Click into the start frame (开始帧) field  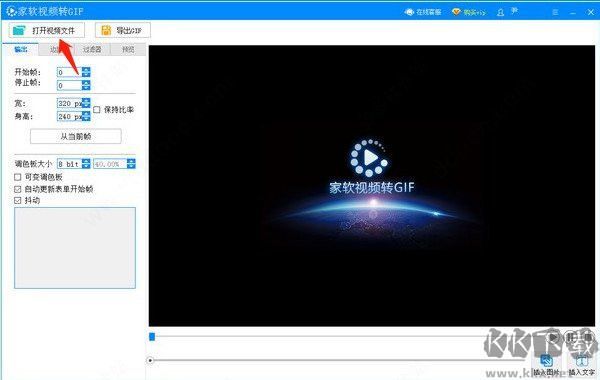[x=69, y=72]
